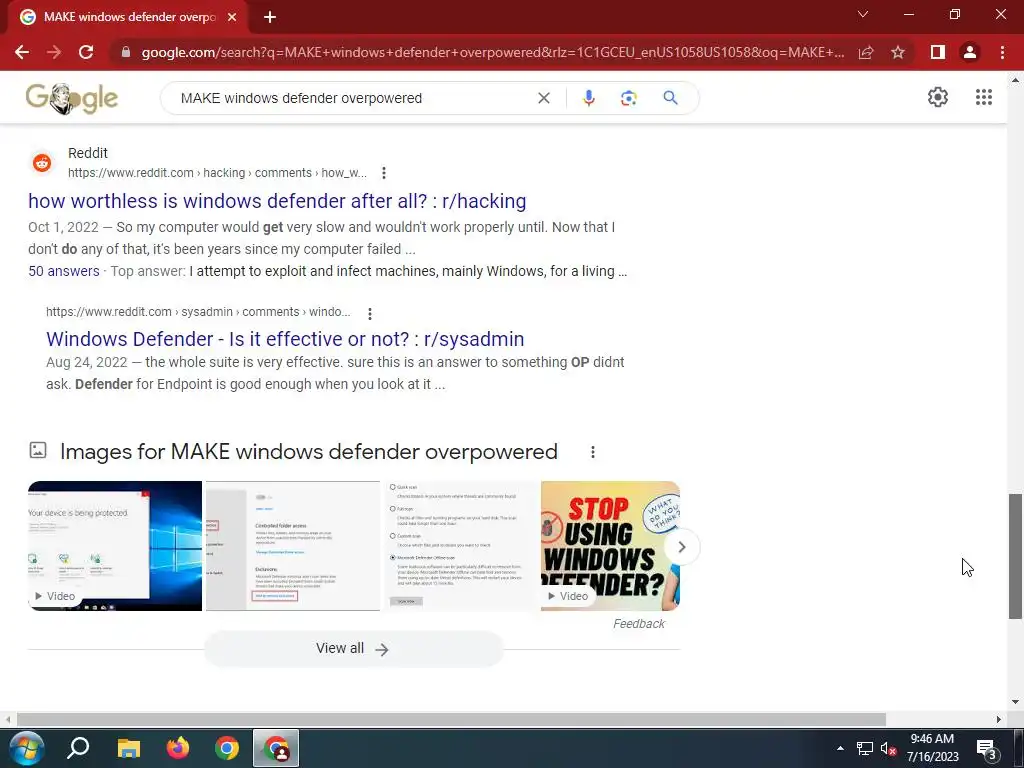The image size is (1024, 768).
Task: Open the Reddit favicon result
Action: tap(42, 163)
